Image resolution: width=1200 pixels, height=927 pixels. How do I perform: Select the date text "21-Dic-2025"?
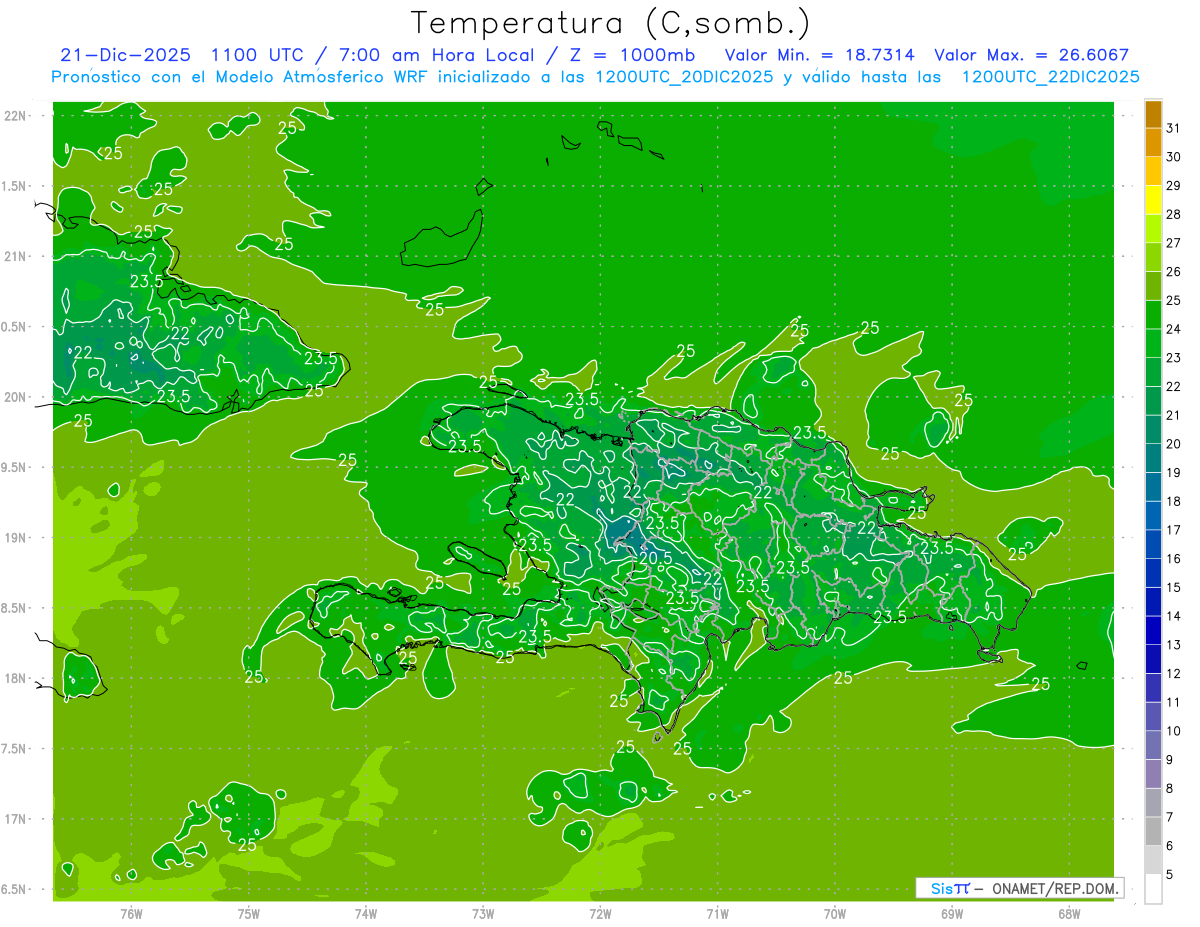pos(126,55)
